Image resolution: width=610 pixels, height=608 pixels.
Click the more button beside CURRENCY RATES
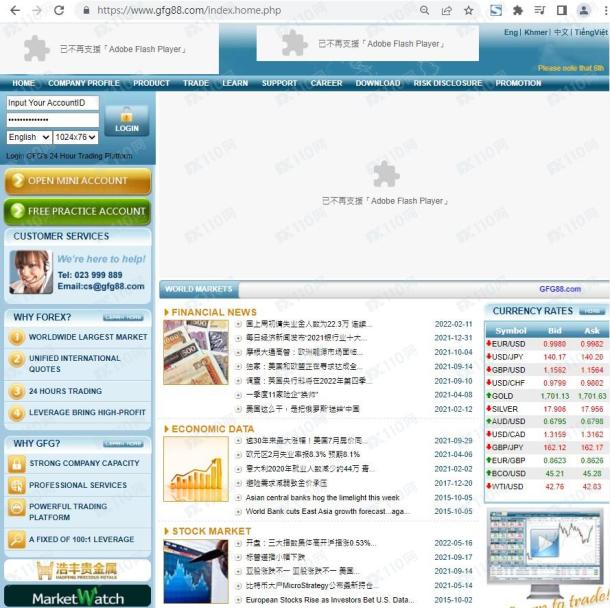click(x=592, y=311)
